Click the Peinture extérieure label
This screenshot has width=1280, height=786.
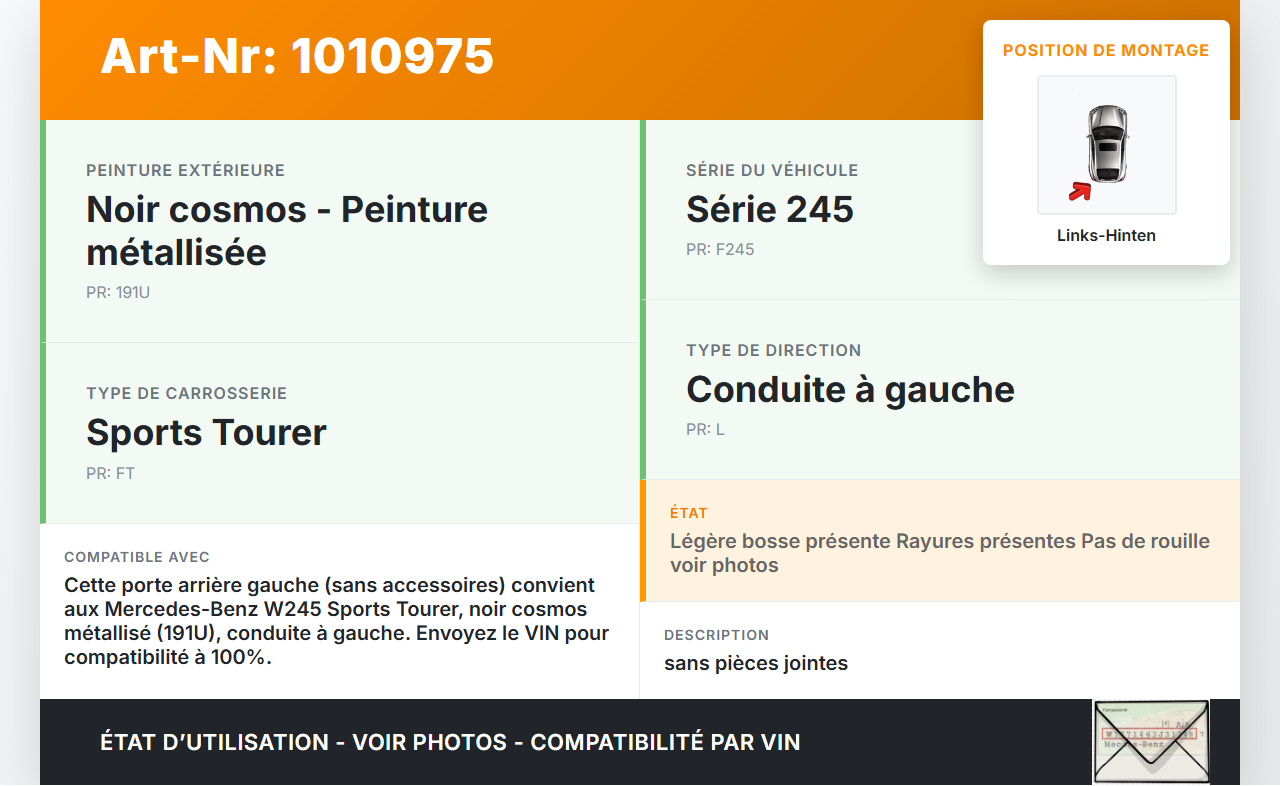pos(185,170)
